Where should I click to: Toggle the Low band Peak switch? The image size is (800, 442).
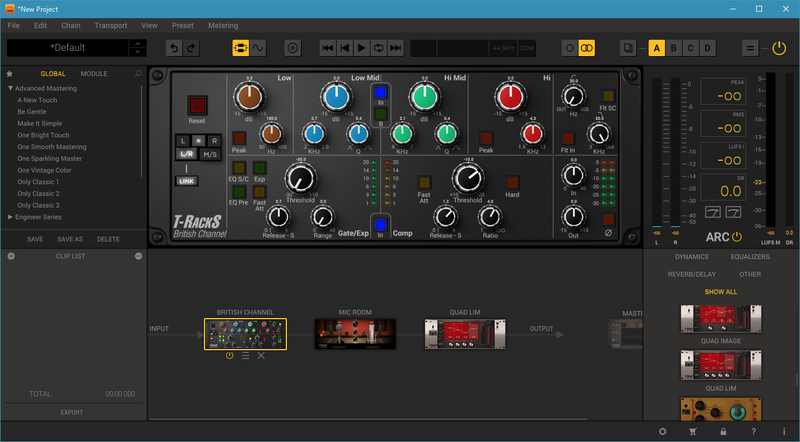click(x=239, y=138)
